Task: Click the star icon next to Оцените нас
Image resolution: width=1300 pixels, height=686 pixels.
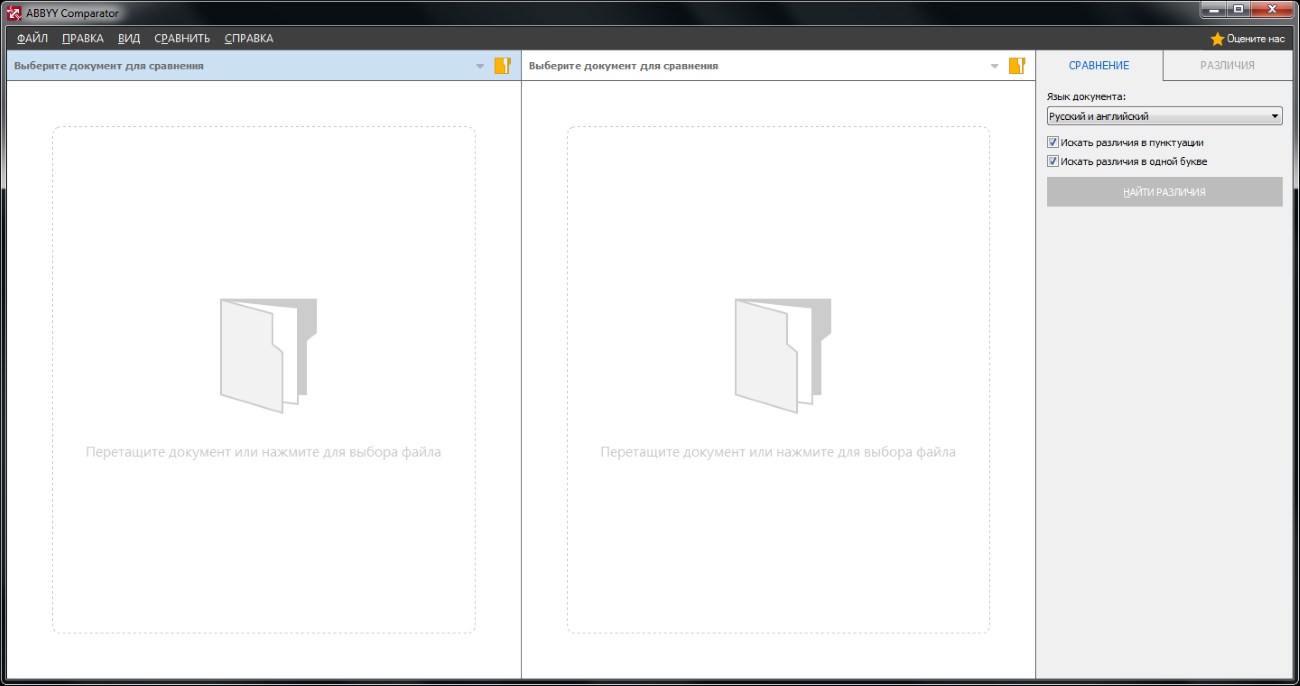Action: click(x=1217, y=39)
